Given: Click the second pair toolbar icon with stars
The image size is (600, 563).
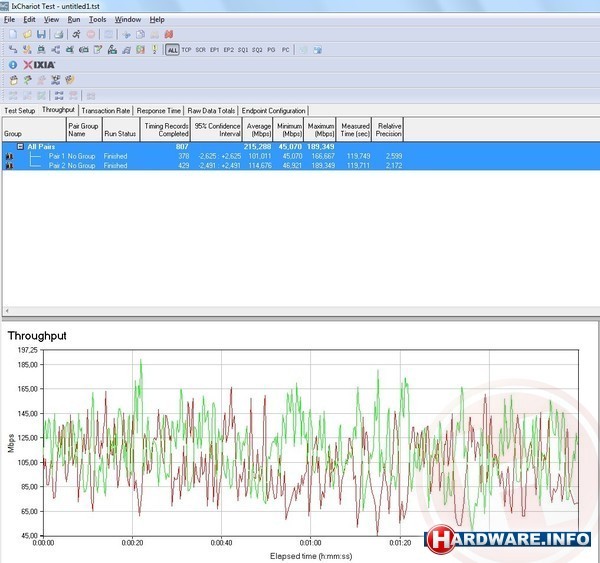Looking at the screenshot, I should [27, 49].
